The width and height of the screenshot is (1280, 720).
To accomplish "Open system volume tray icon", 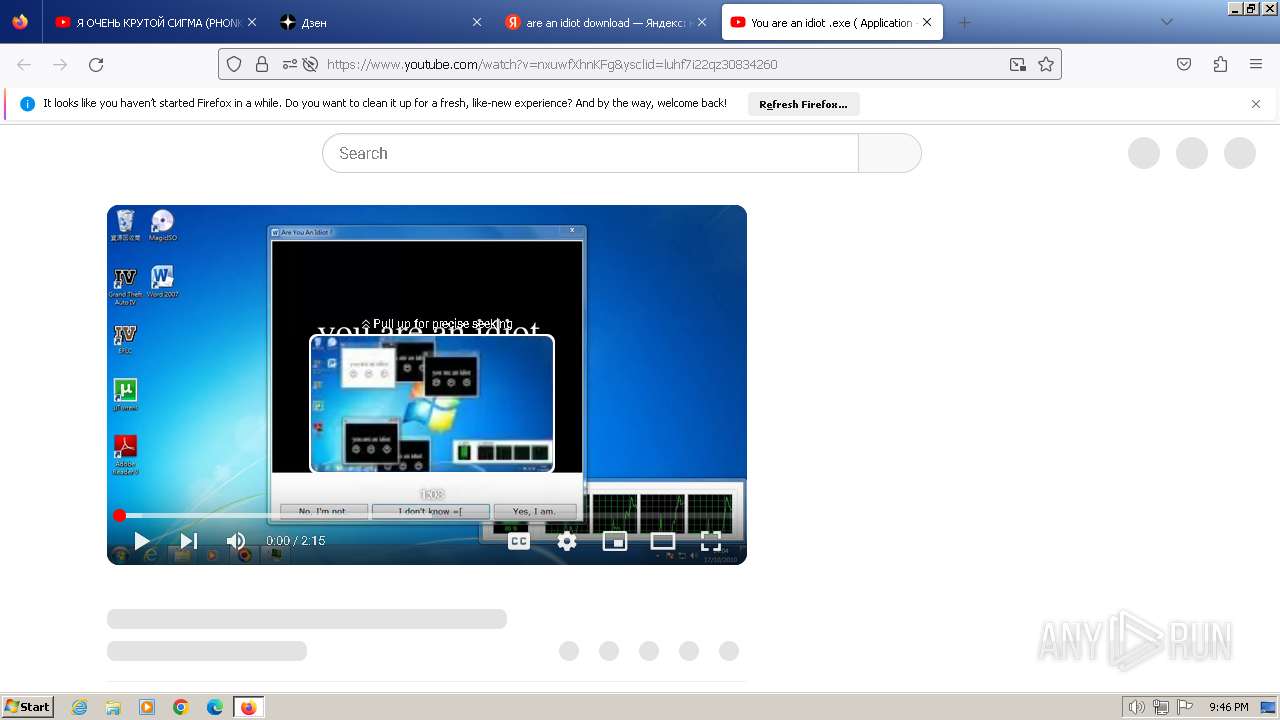I will click(x=1137, y=707).
